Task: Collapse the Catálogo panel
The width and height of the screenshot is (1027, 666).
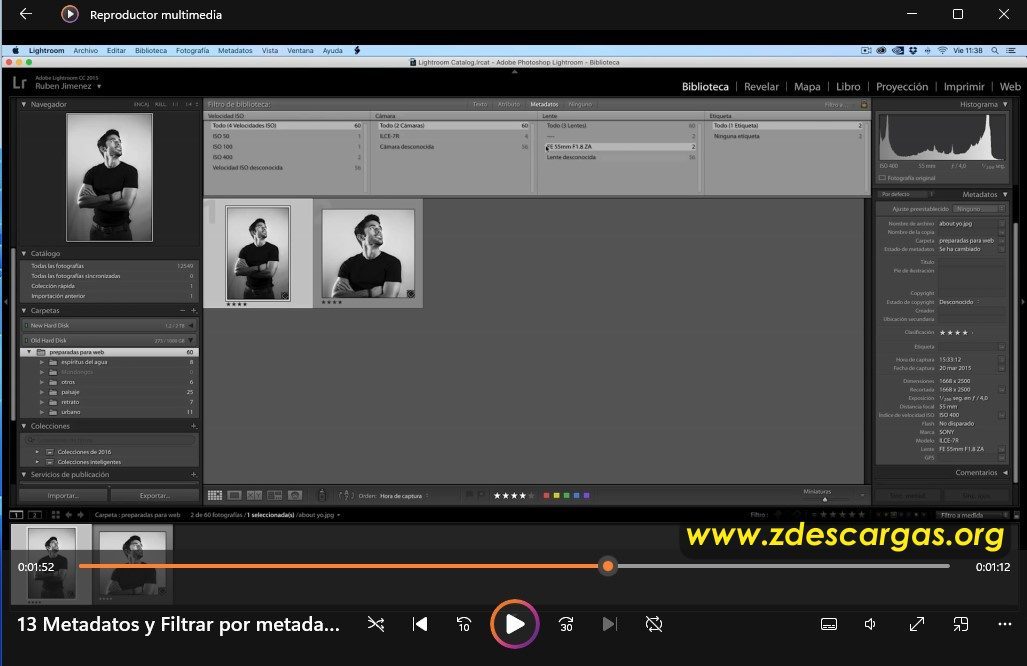Action: coord(24,253)
